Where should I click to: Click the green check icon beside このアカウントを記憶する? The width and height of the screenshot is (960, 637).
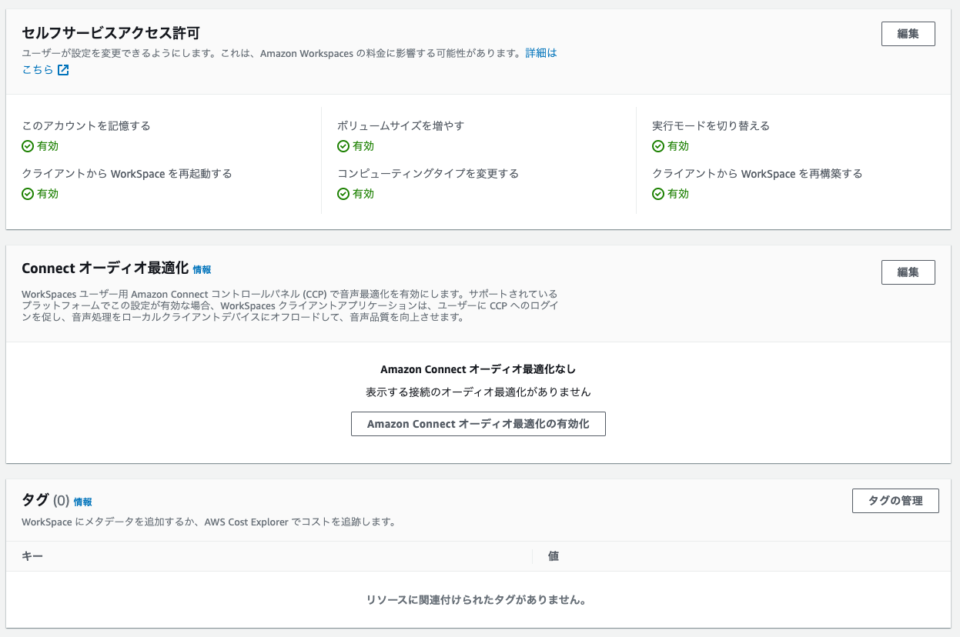click(x=28, y=144)
